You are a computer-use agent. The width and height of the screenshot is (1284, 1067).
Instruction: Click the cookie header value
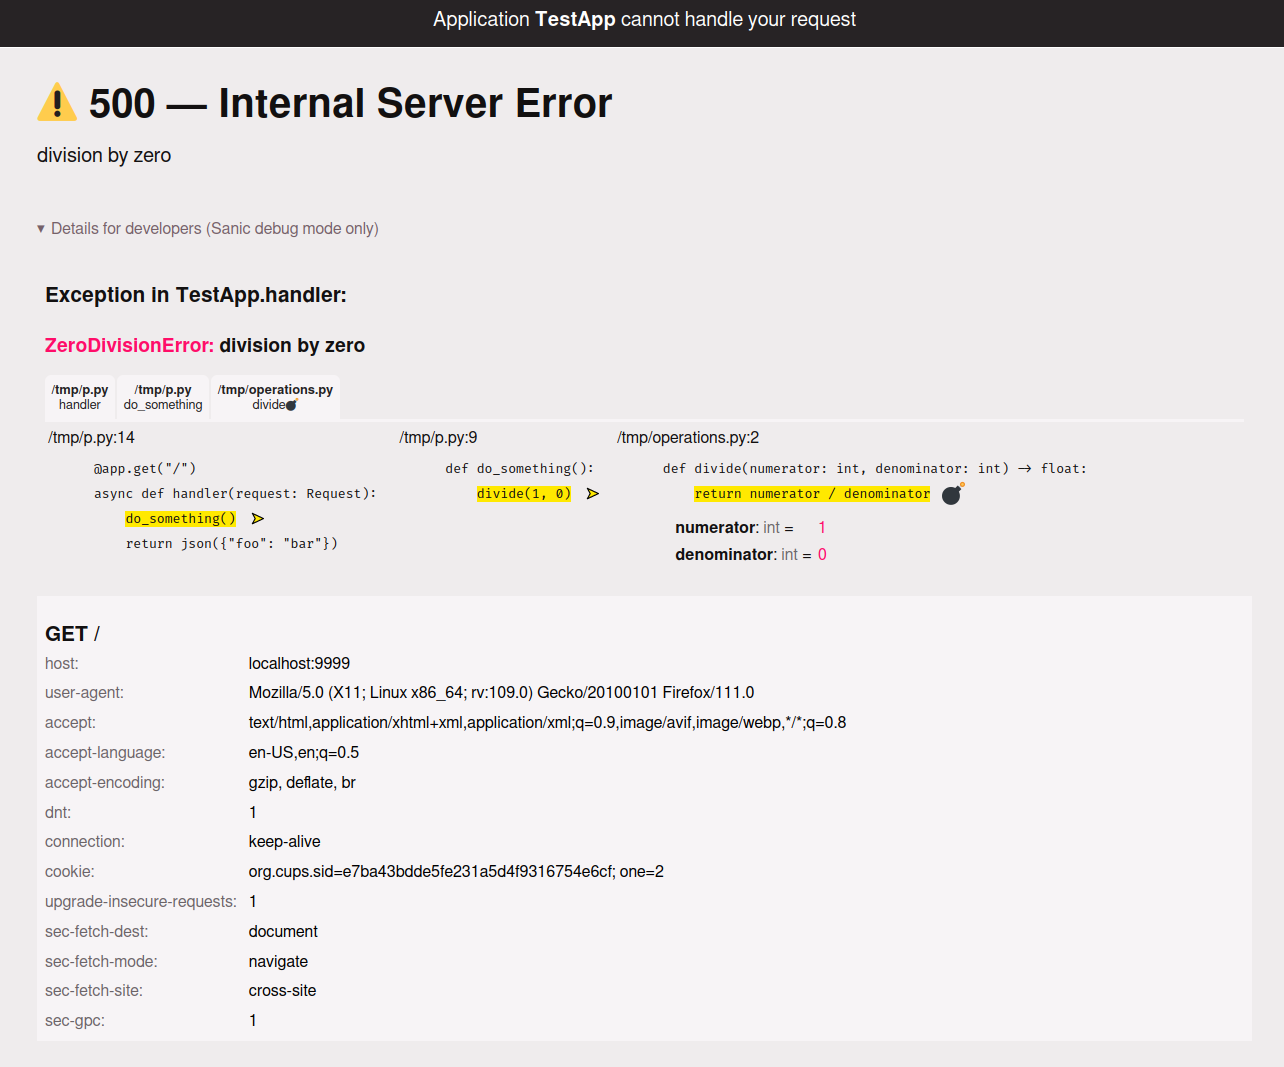click(x=456, y=872)
